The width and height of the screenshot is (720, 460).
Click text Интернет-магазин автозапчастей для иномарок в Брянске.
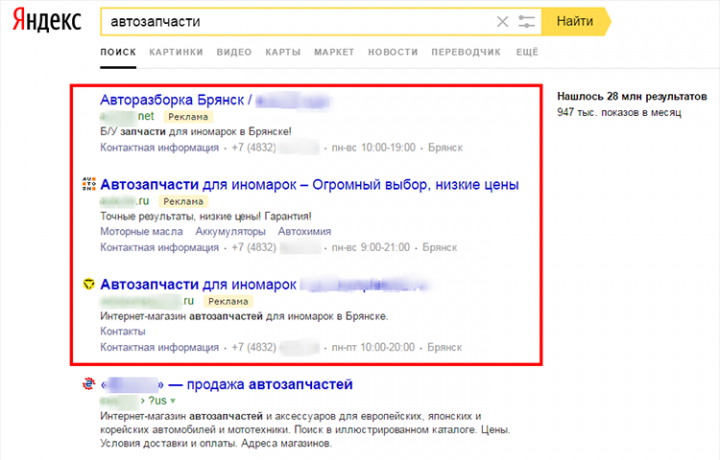244,316
